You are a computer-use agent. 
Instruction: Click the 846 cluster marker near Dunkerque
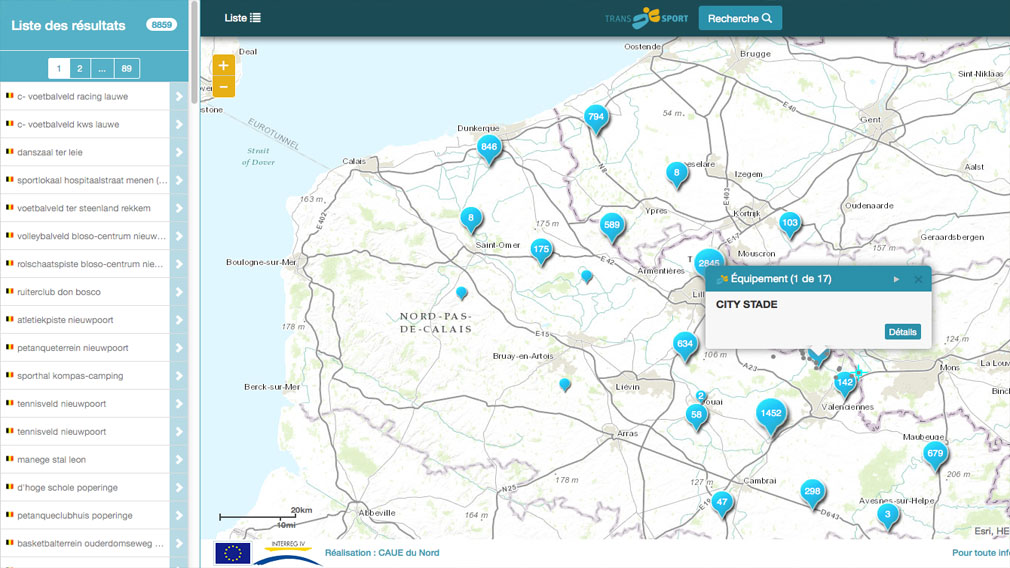coord(488,147)
